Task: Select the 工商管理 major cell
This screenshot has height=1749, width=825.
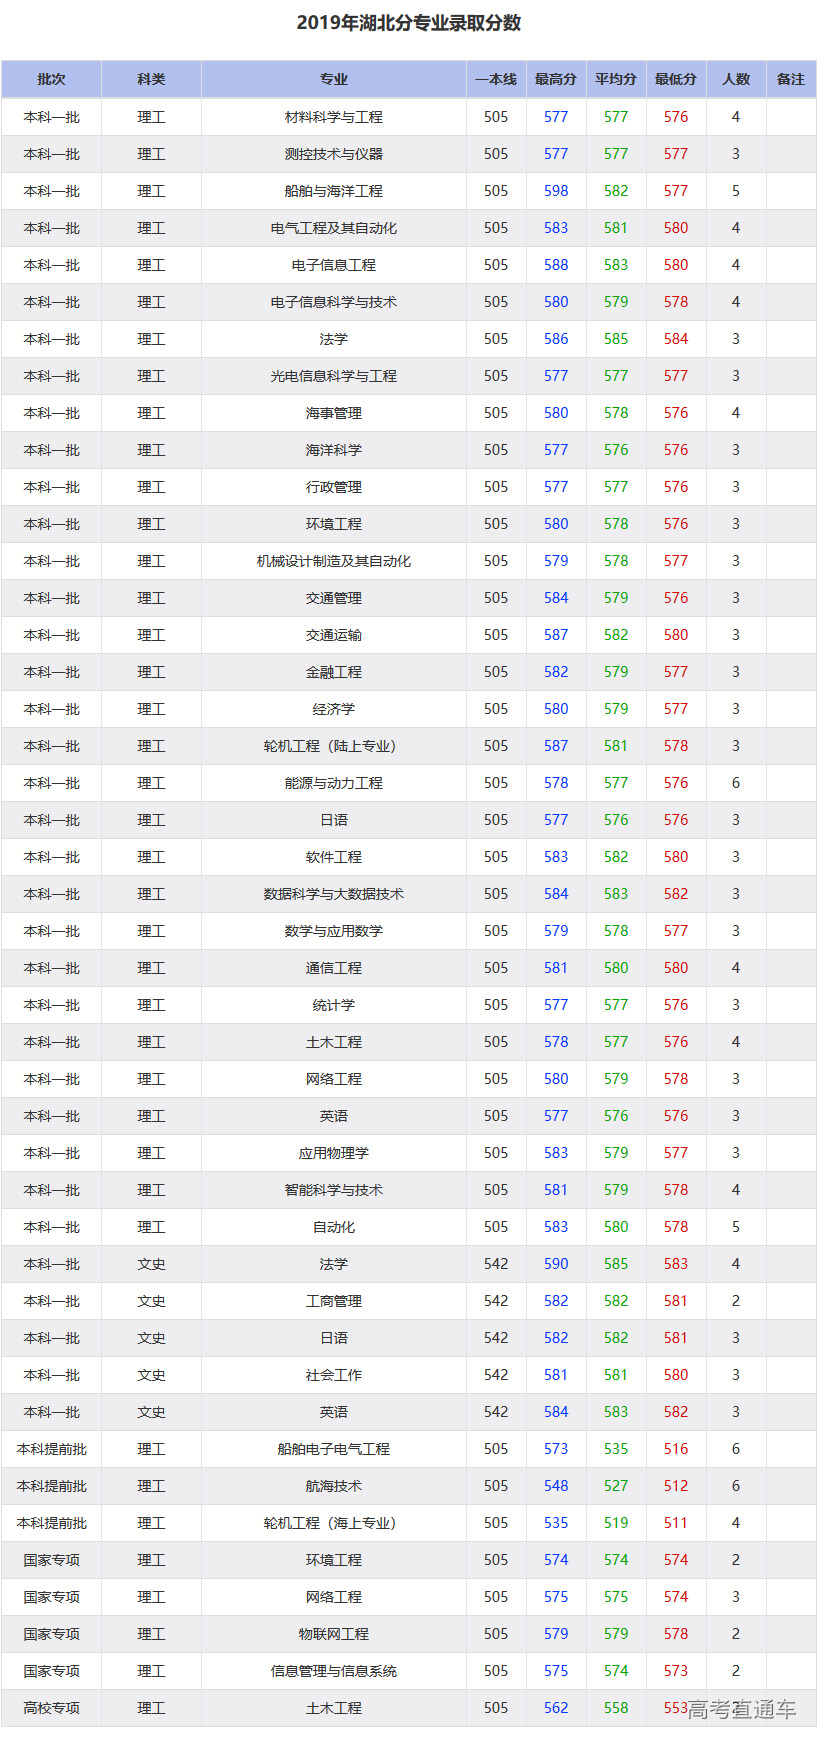Action: pyautogui.click(x=333, y=1301)
